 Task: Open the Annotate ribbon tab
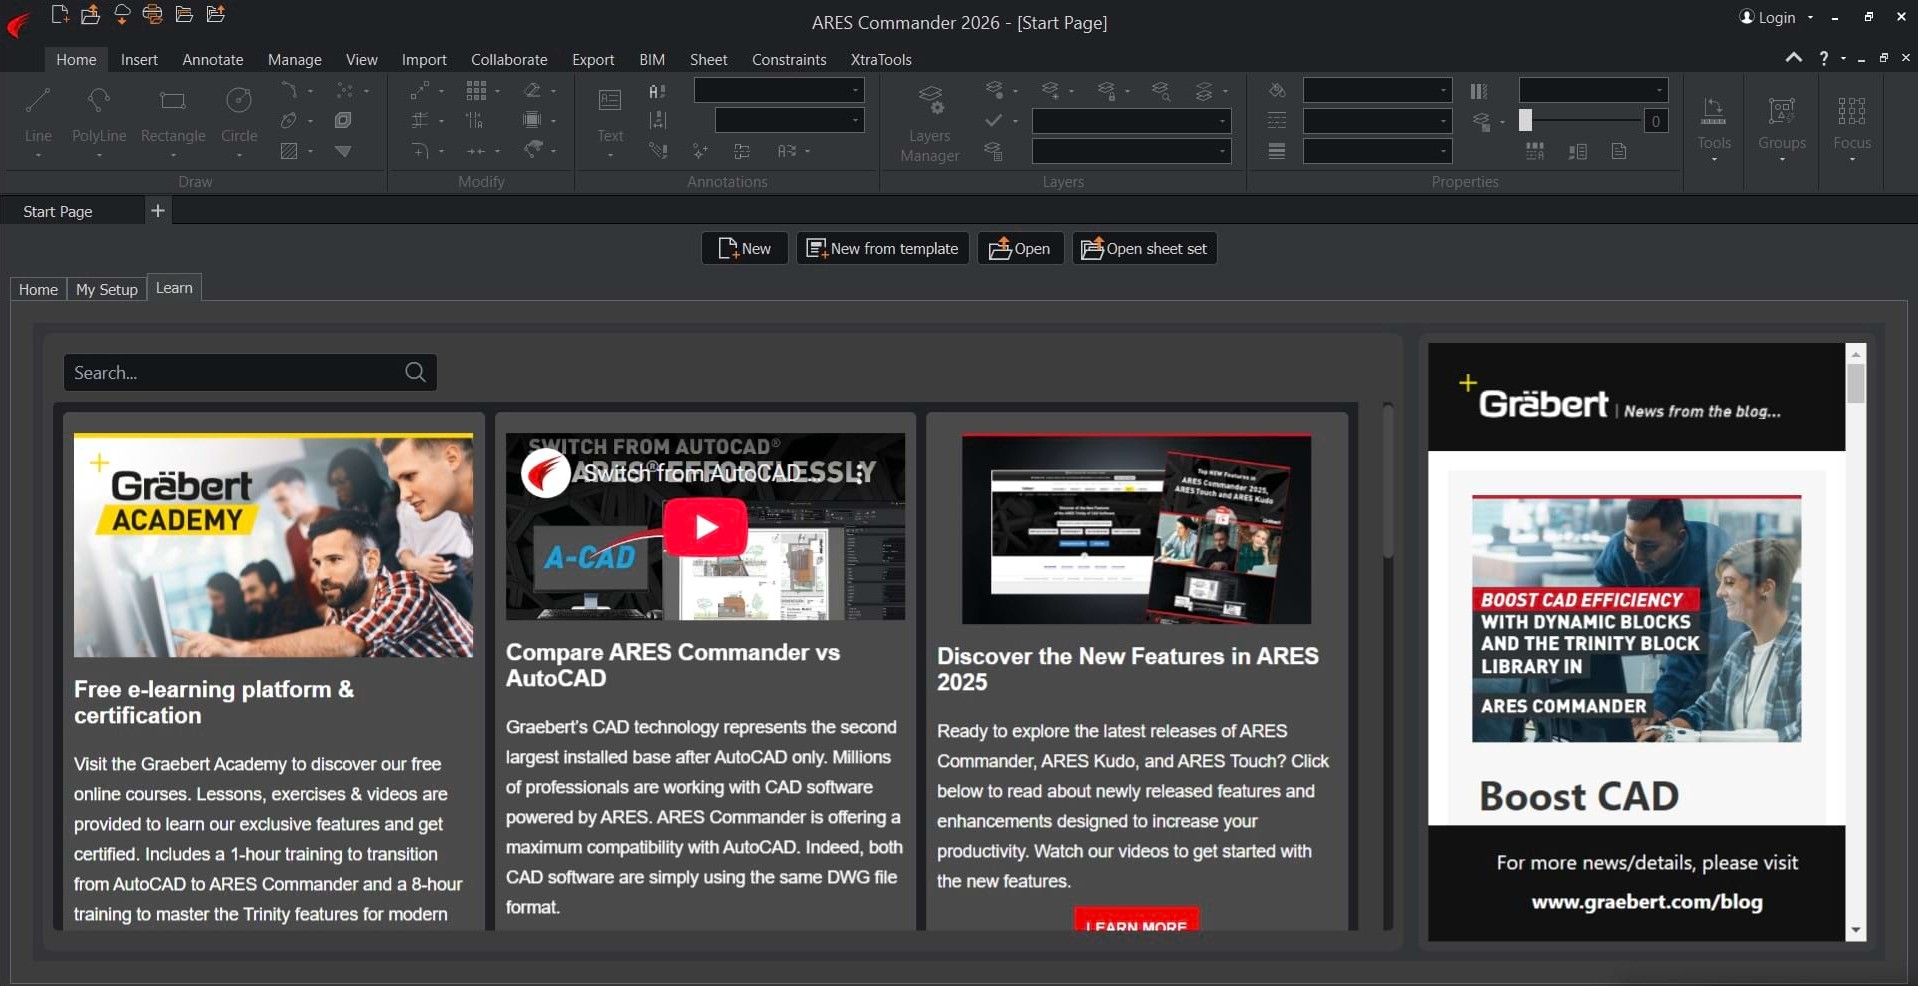(213, 59)
